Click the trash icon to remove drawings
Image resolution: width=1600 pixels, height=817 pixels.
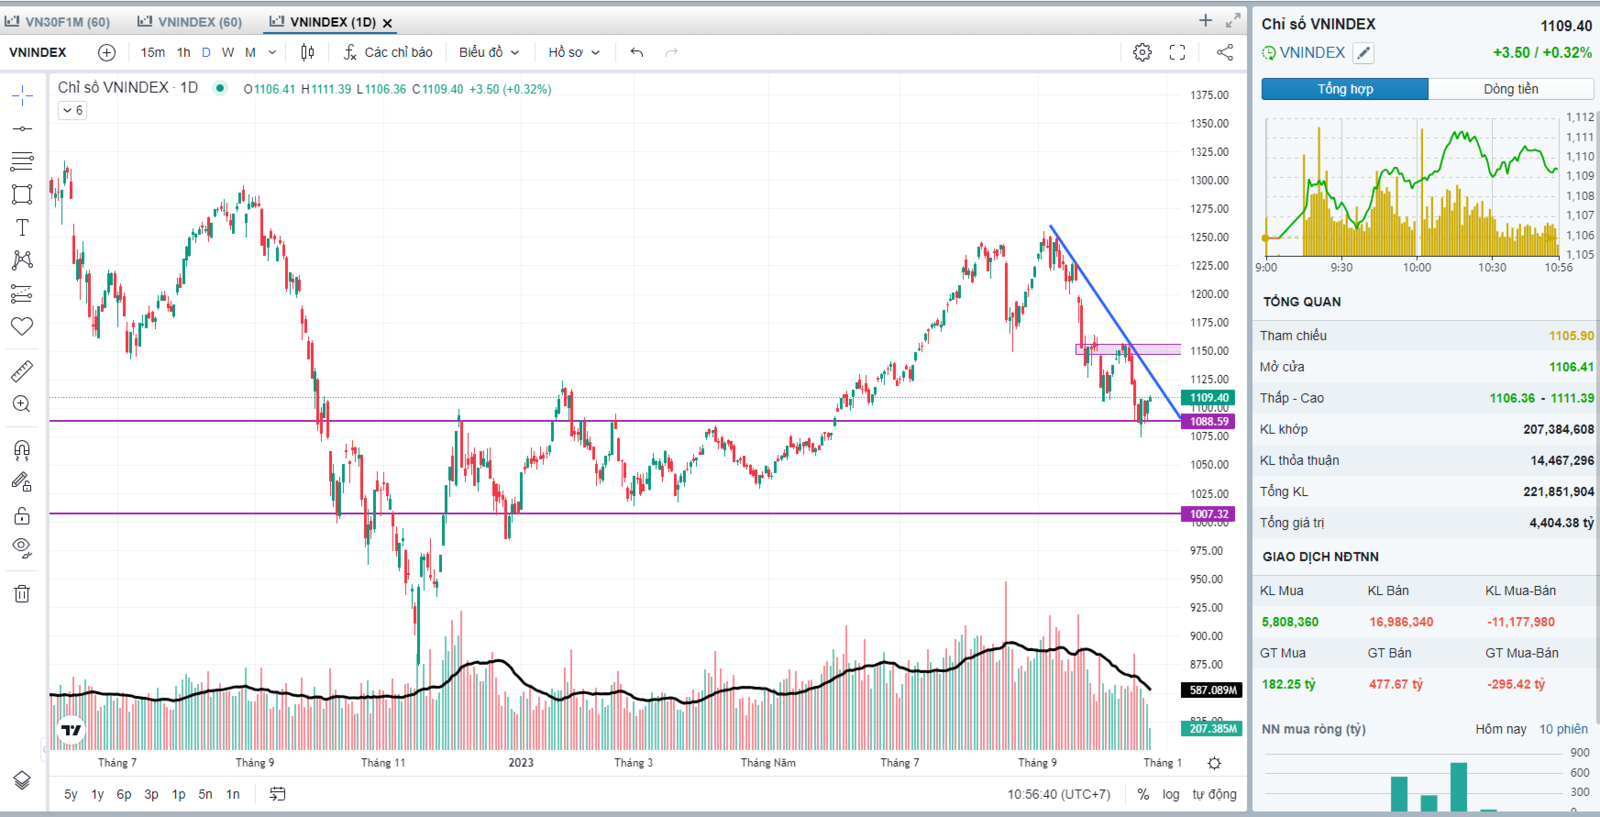click(x=22, y=594)
